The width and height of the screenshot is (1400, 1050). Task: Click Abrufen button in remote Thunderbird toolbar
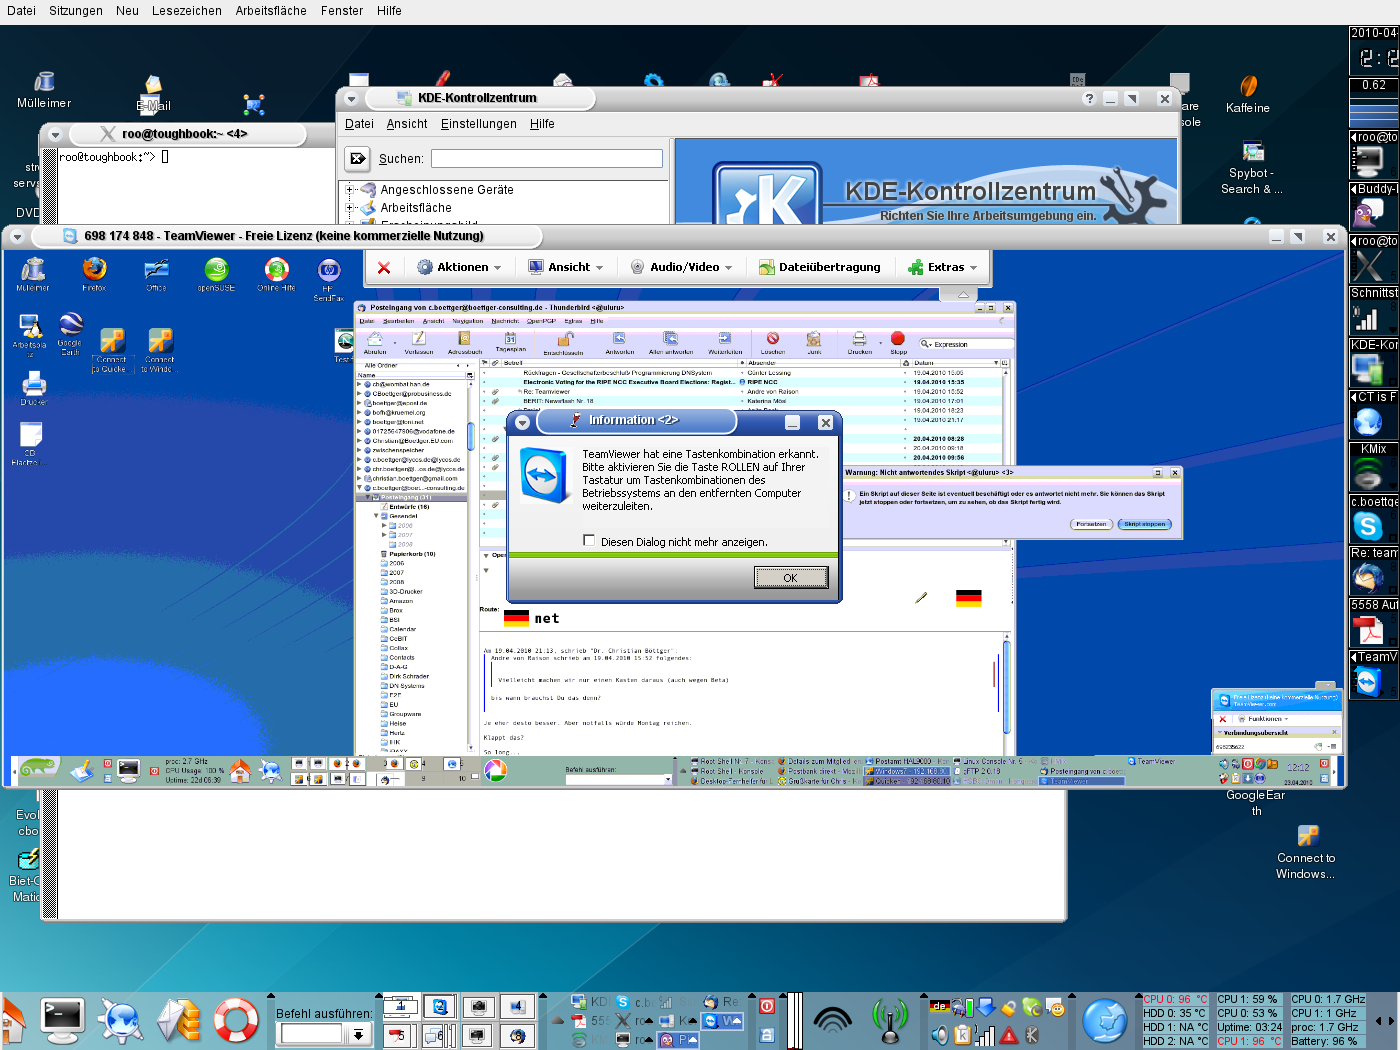point(375,343)
